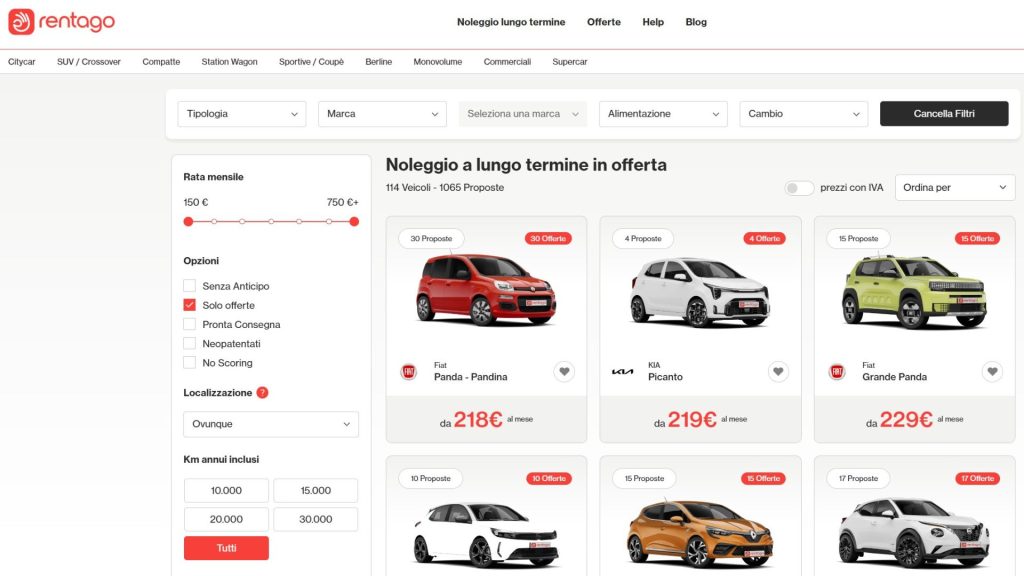Add the Fiat Panda Pandina to favorites
The height and width of the screenshot is (576, 1024).
[x=564, y=371]
